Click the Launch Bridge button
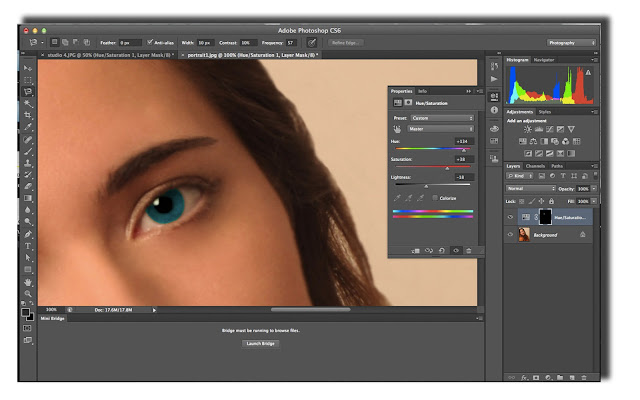This screenshot has height=400, width=640. click(x=260, y=344)
